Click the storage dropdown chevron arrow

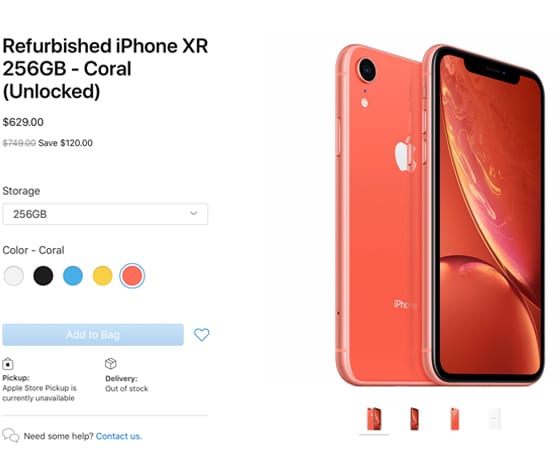[x=194, y=213]
